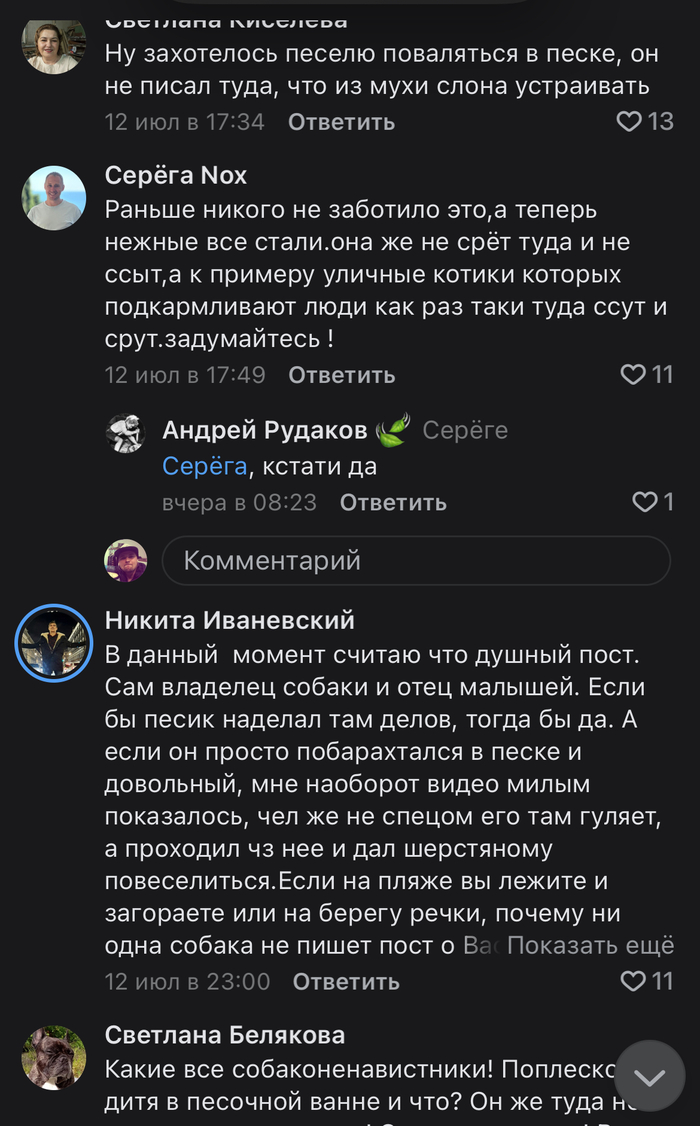Viewport: 700px width, 1126px height.
Task: Open Серёга Nox's profile avatar
Action: (54, 198)
